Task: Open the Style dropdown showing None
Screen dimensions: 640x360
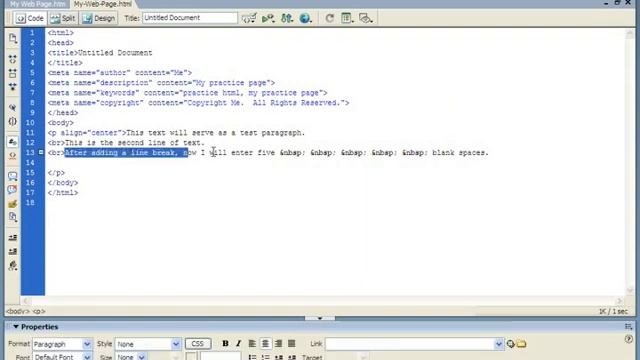Action: [148, 344]
